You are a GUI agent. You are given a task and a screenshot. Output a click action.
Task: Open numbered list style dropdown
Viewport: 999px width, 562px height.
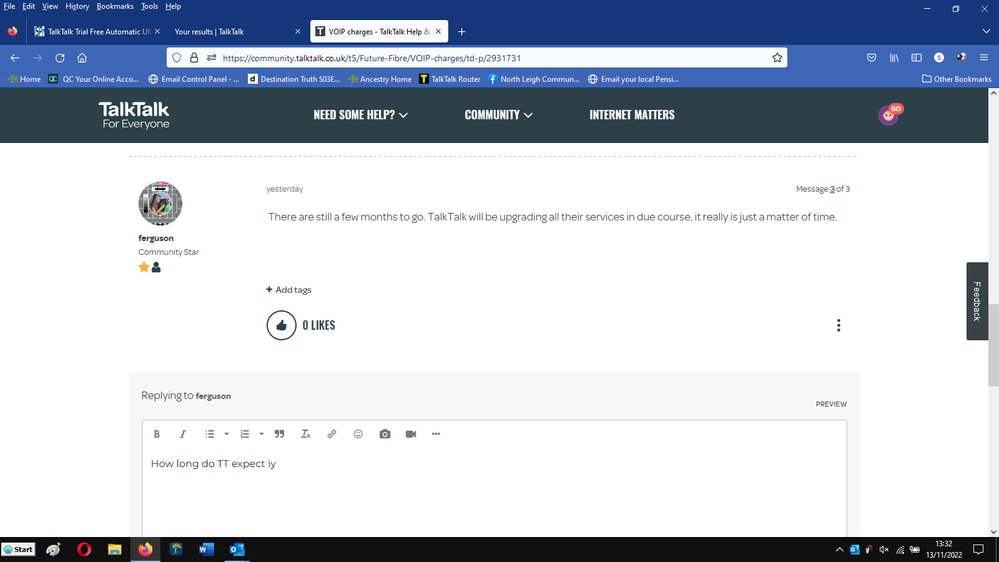(261, 434)
